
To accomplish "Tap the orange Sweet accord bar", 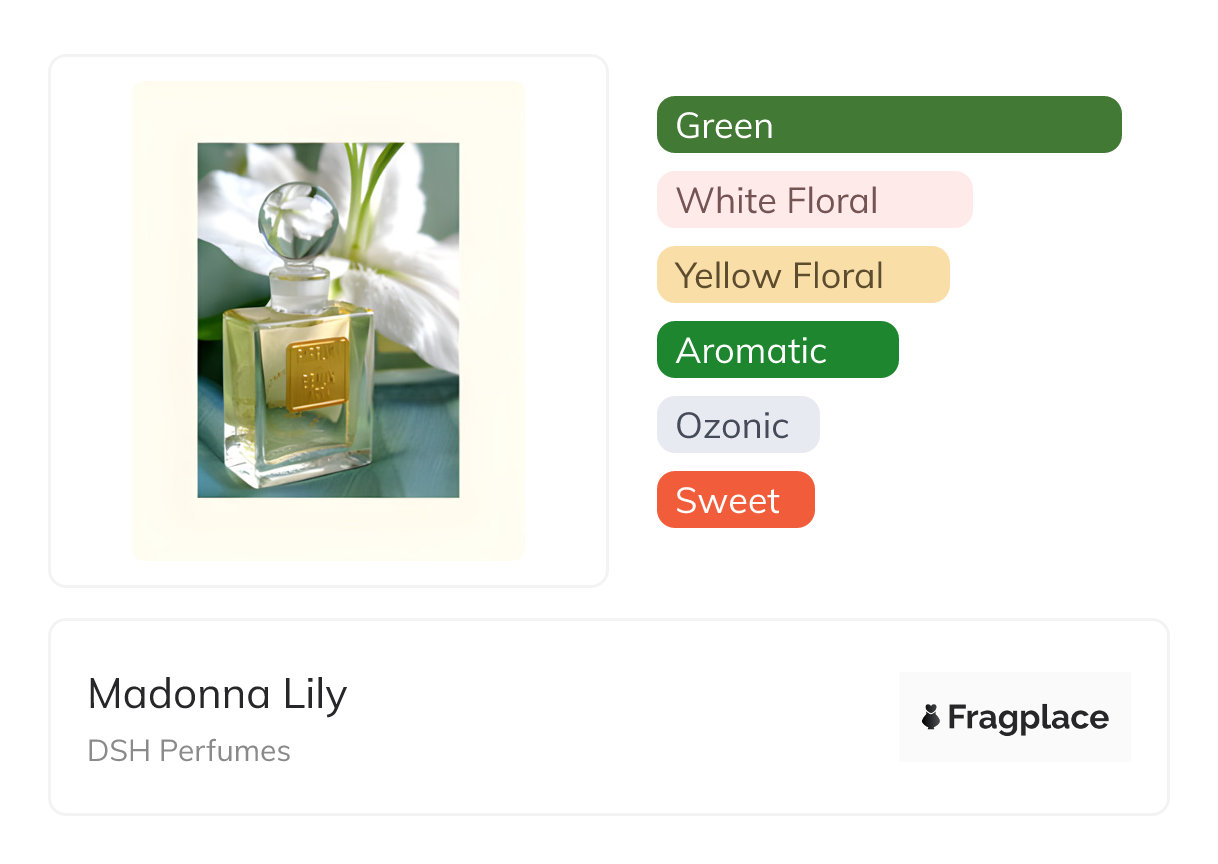I will (x=735, y=500).
